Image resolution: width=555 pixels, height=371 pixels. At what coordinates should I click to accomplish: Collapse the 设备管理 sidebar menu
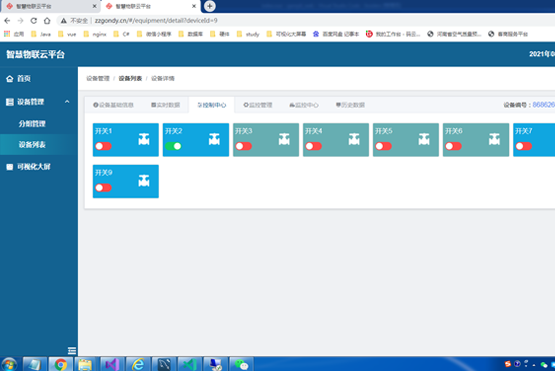tap(38, 102)
